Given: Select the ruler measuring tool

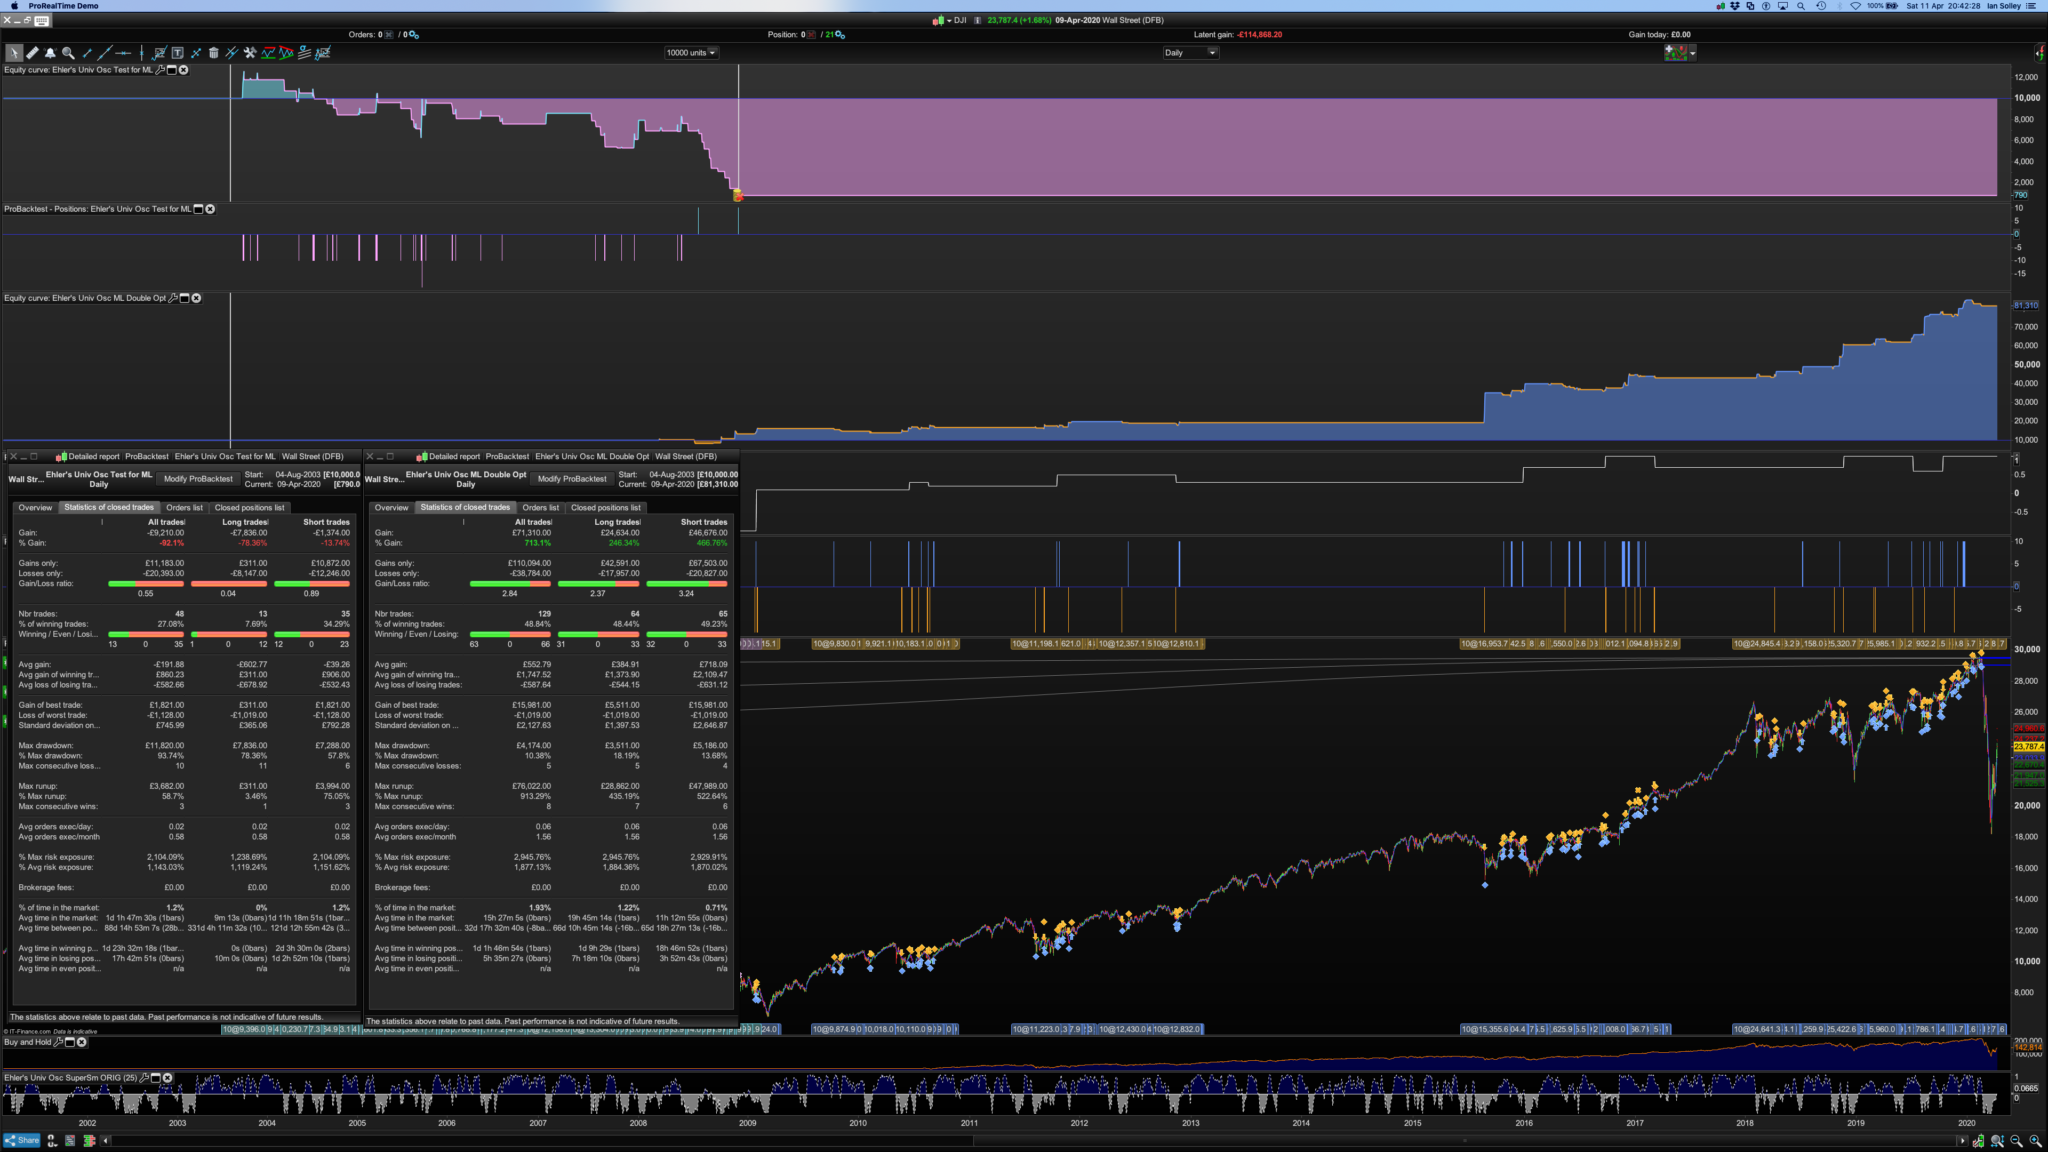Looking at the screenshot, I should (32, 53).
